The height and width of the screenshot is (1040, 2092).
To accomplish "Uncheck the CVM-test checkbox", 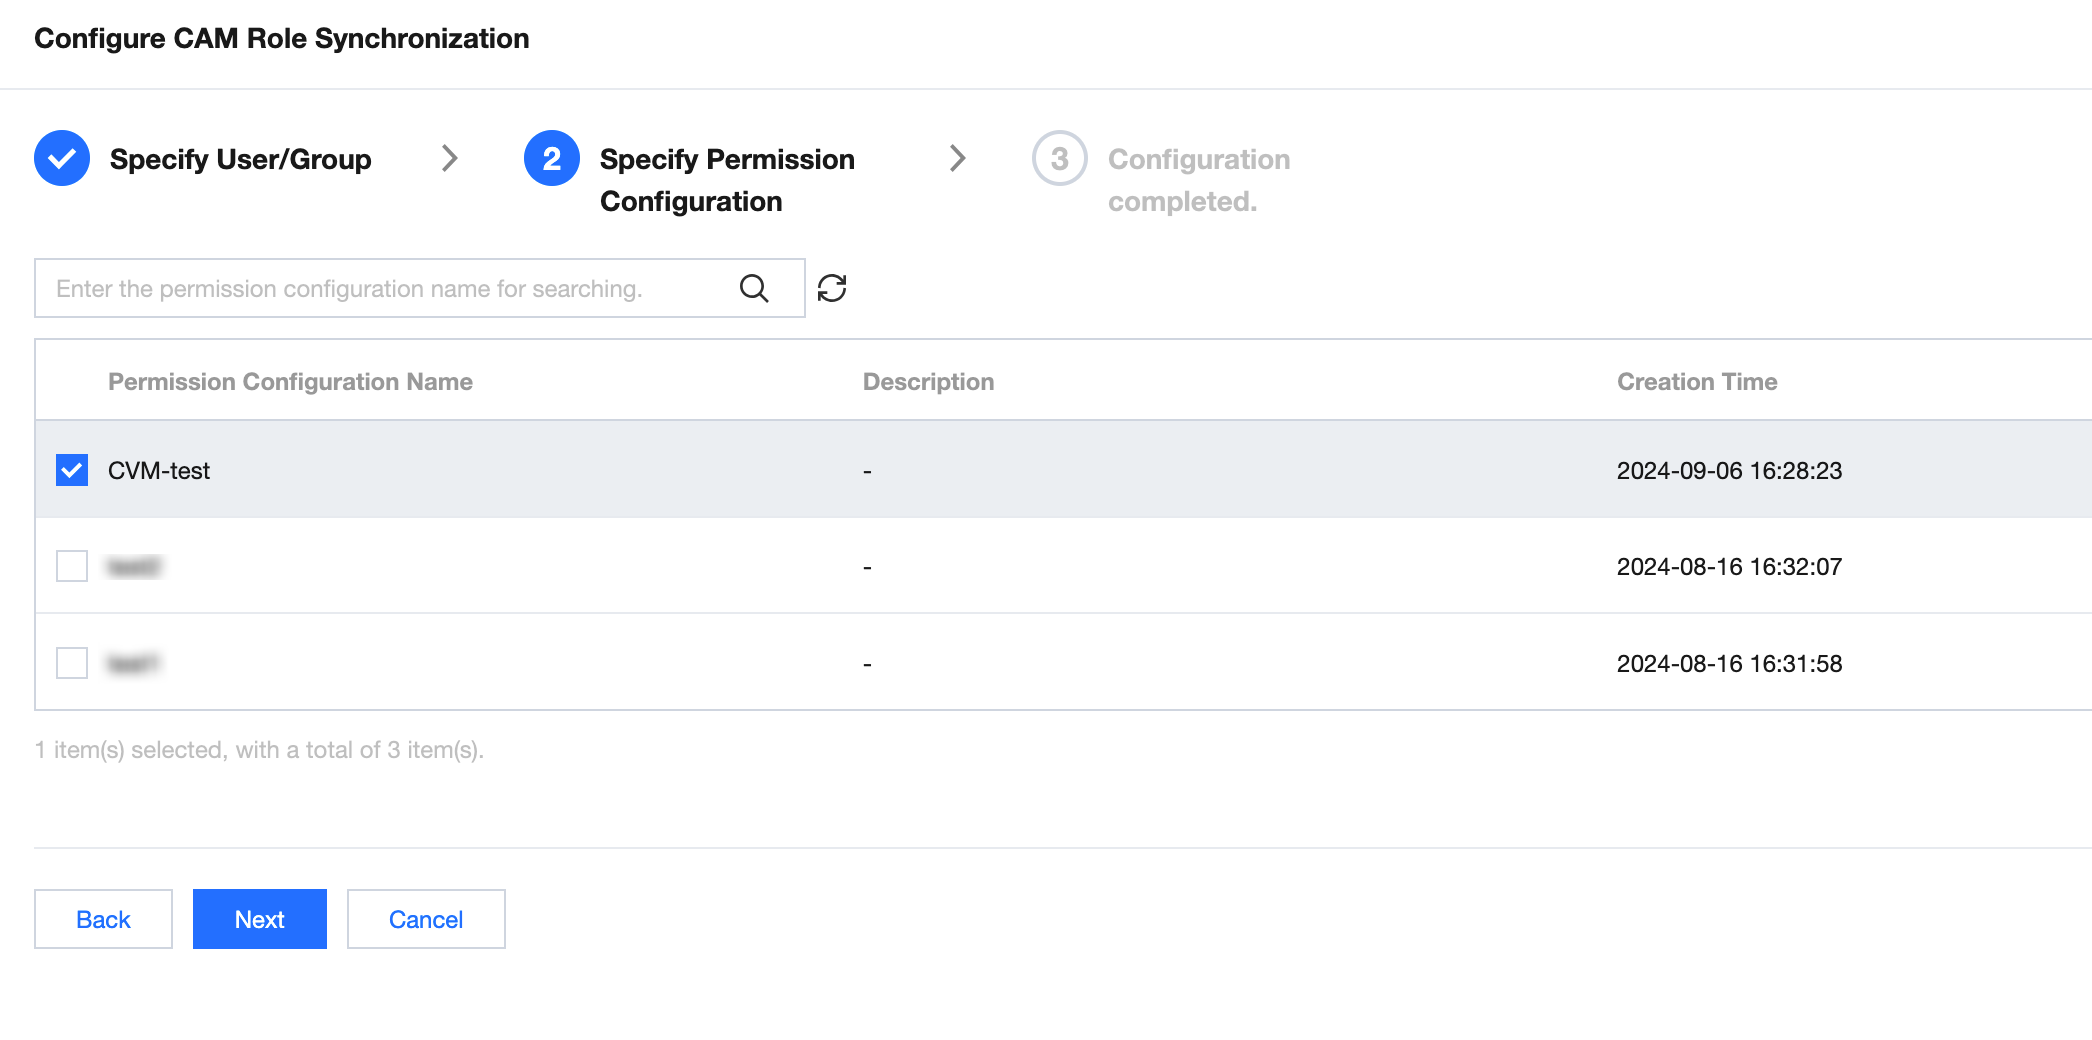I will [72, 470].
